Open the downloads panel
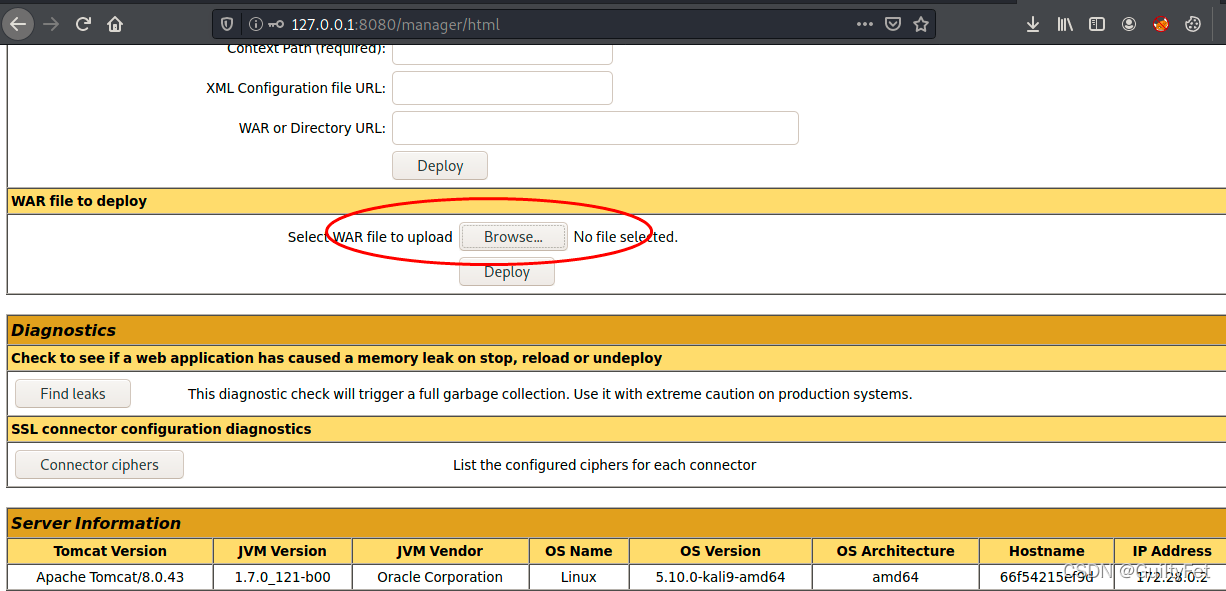The image size is (1226, 591). (x=1034, y=24)
